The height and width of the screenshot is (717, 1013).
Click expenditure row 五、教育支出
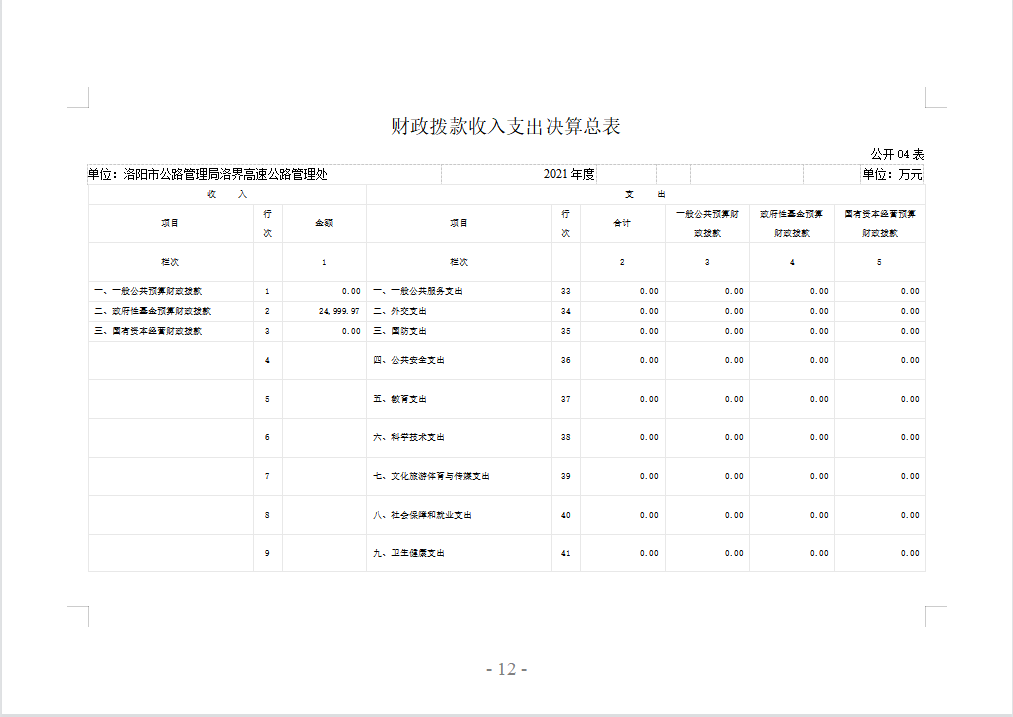tap(399, 399)
